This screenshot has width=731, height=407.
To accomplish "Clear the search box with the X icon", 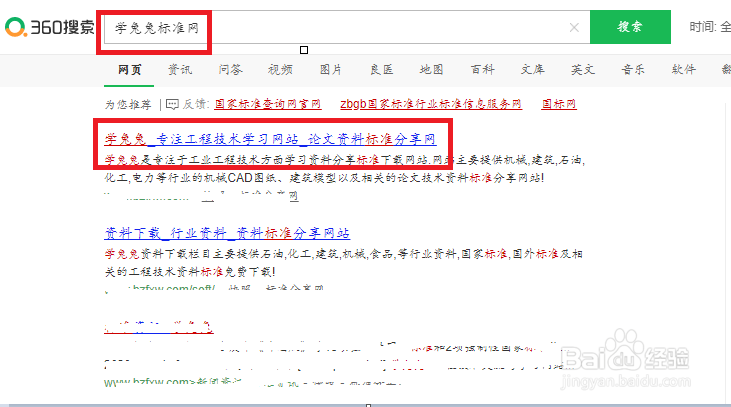I will pyautogui.click(x=574, y=28).
